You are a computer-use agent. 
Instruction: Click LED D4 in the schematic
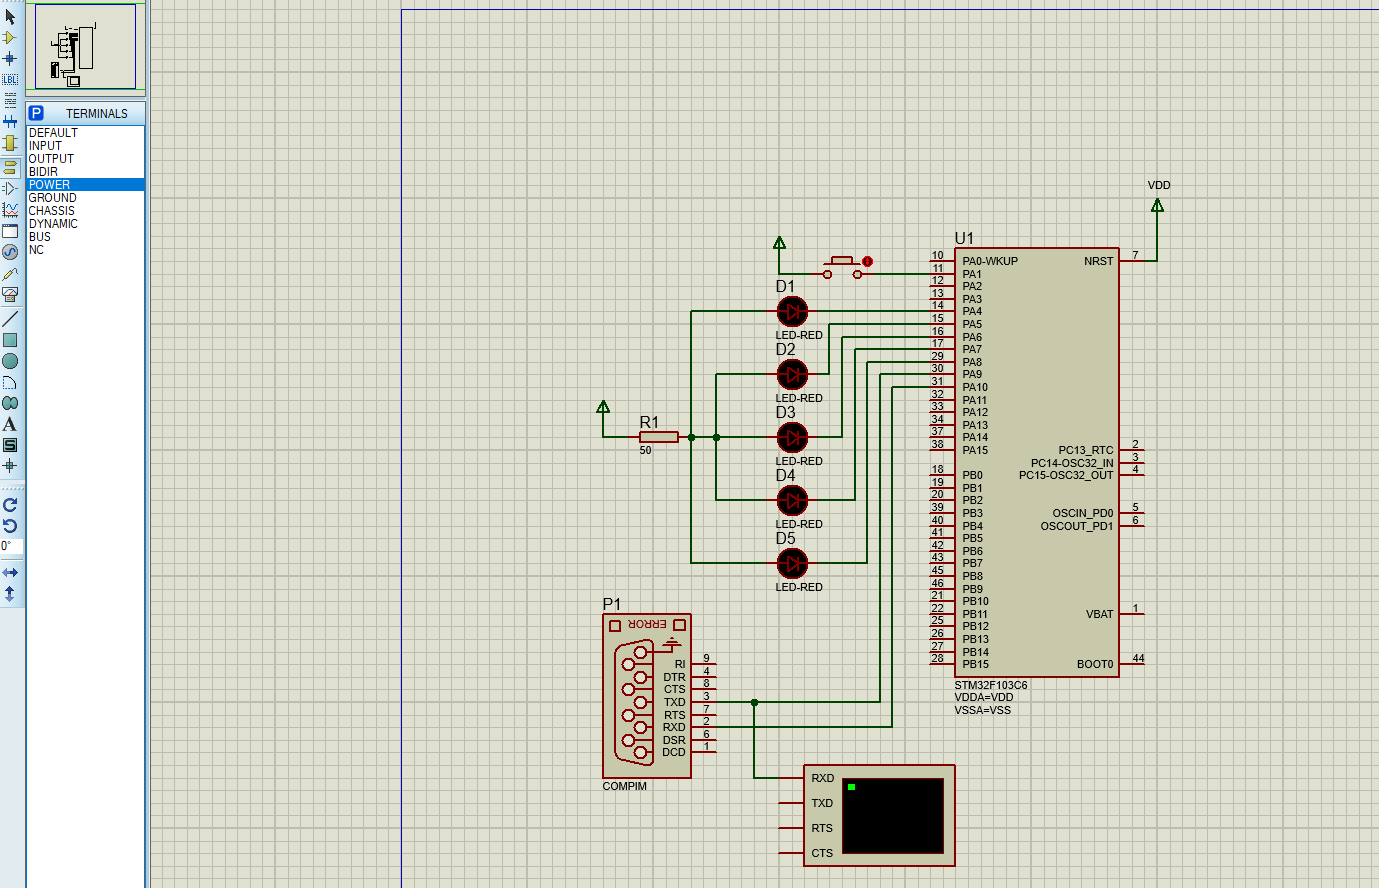coord(792,500)
